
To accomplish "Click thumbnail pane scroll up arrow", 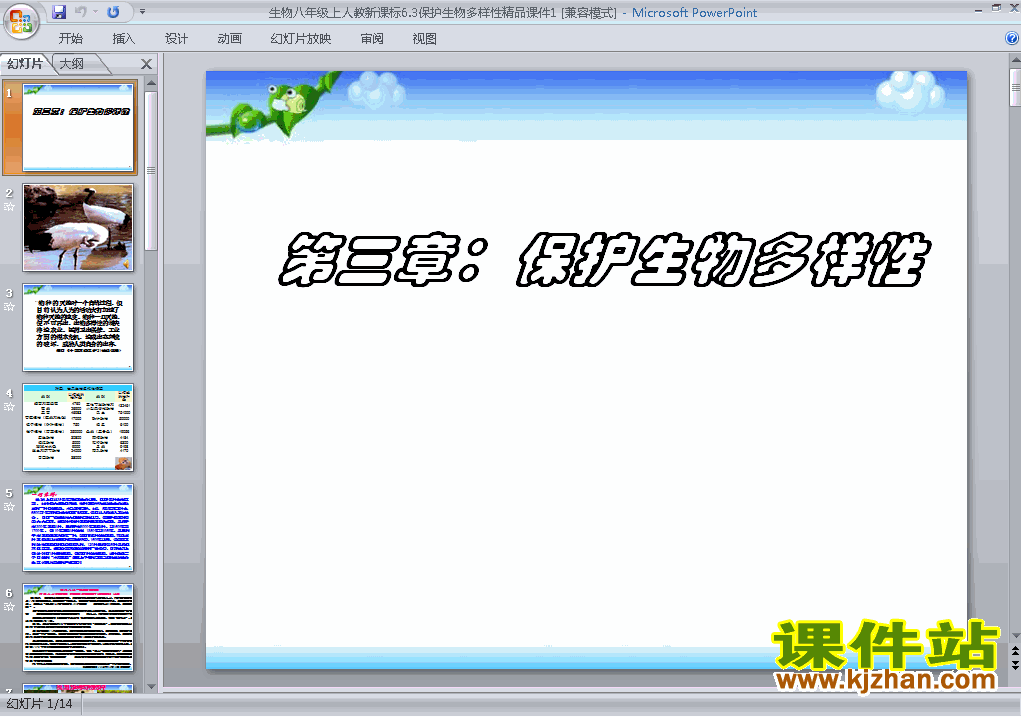I will point(151,83).
